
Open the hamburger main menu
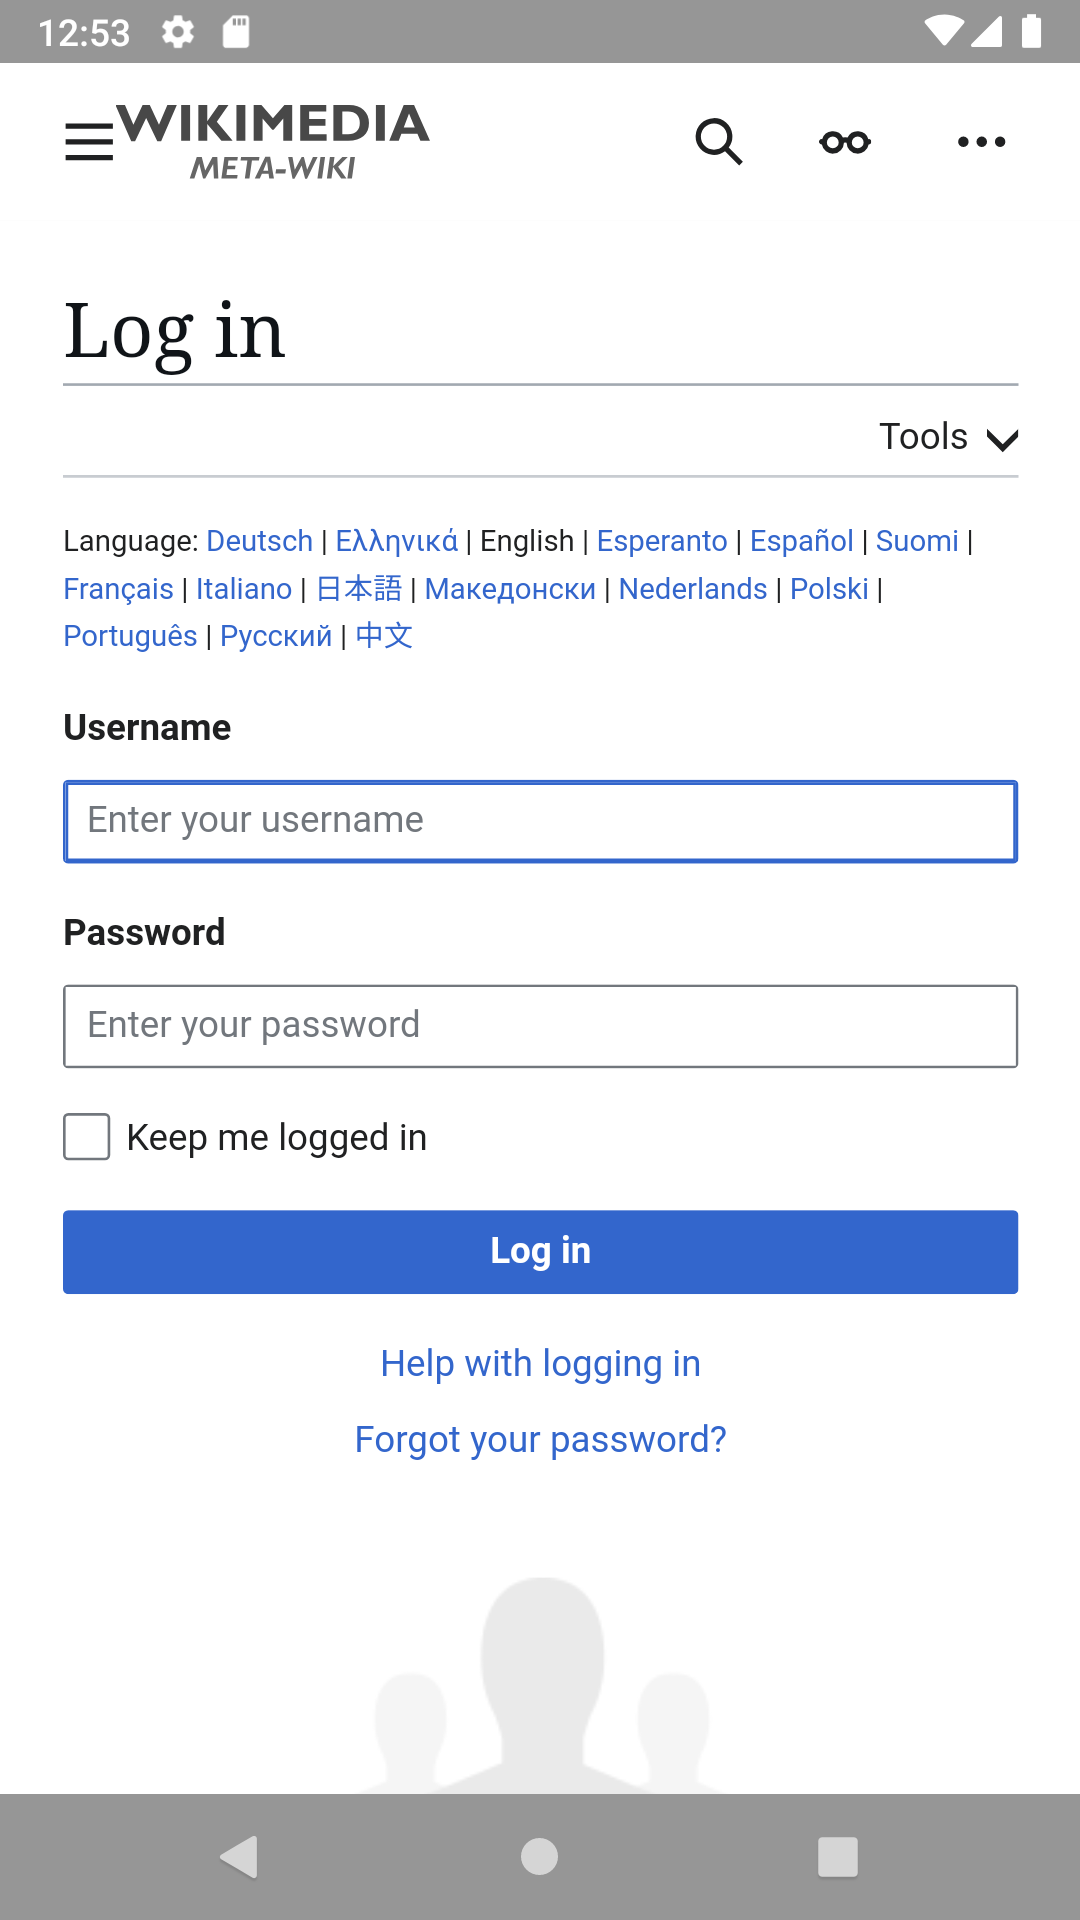tap(89, 142)
